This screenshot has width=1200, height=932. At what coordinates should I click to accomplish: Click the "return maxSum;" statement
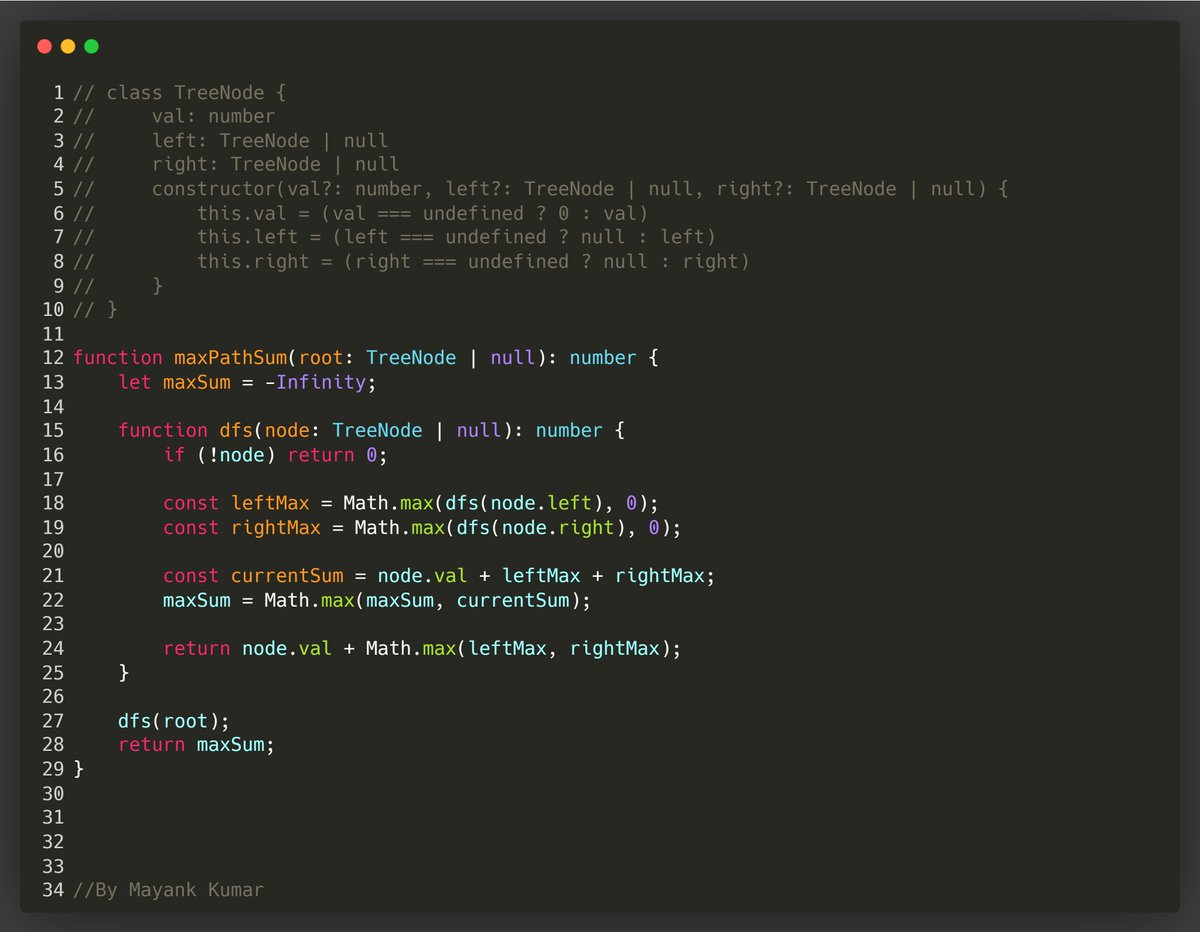[197, 745]
